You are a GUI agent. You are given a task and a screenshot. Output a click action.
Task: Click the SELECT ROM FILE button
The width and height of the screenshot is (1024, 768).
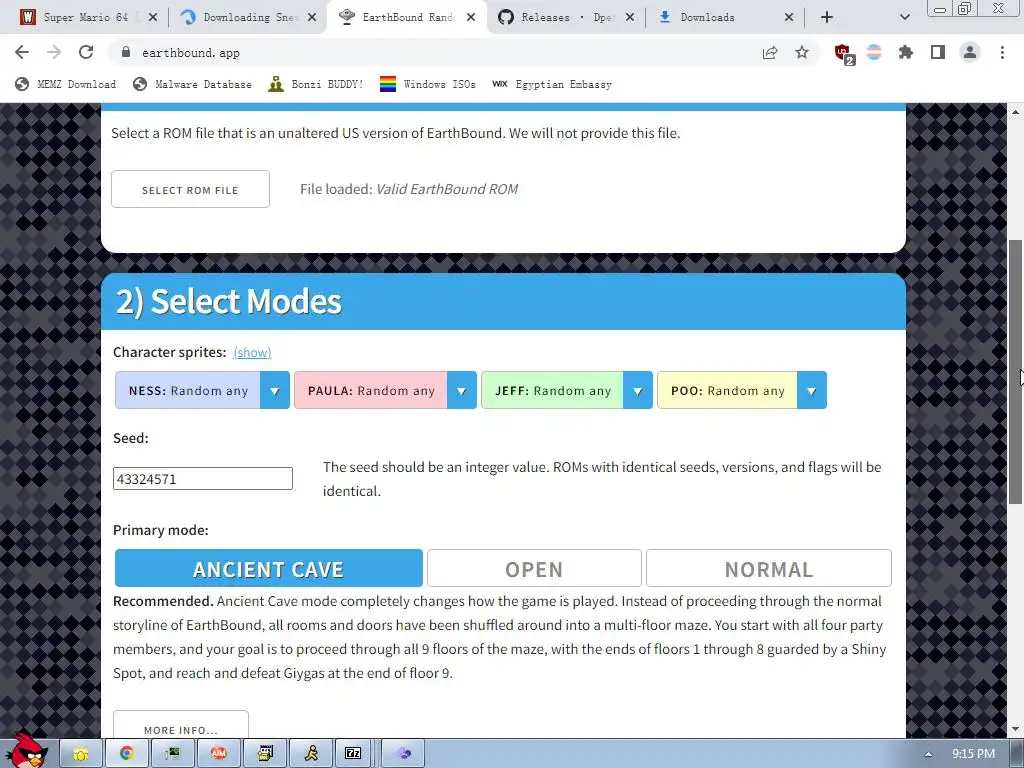[x=190, y=189]
